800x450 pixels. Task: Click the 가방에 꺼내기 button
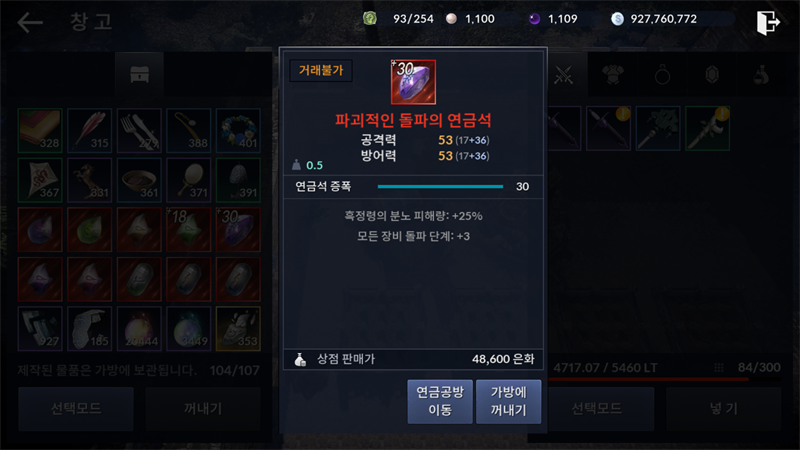tap(508, 401)
